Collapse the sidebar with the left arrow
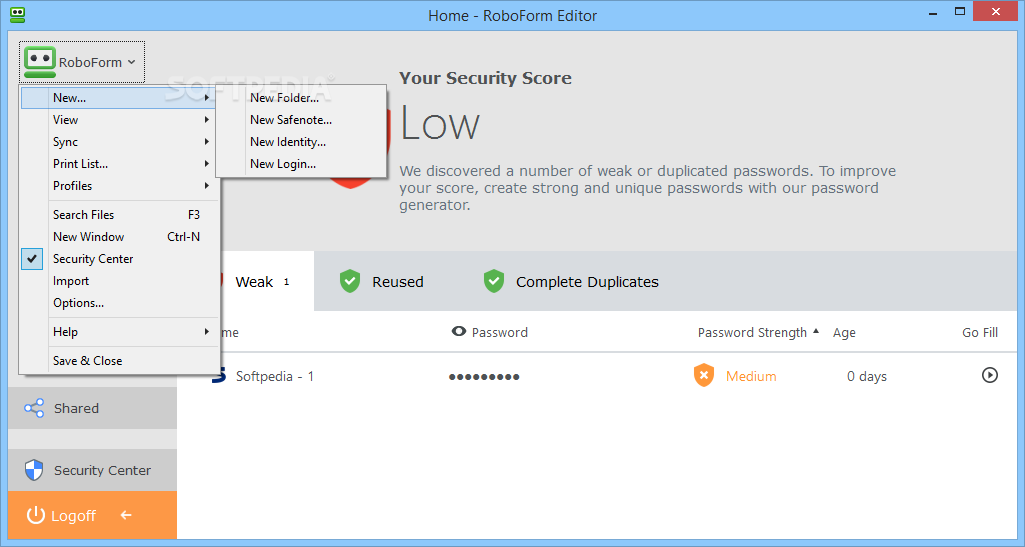 pos(126,515)
